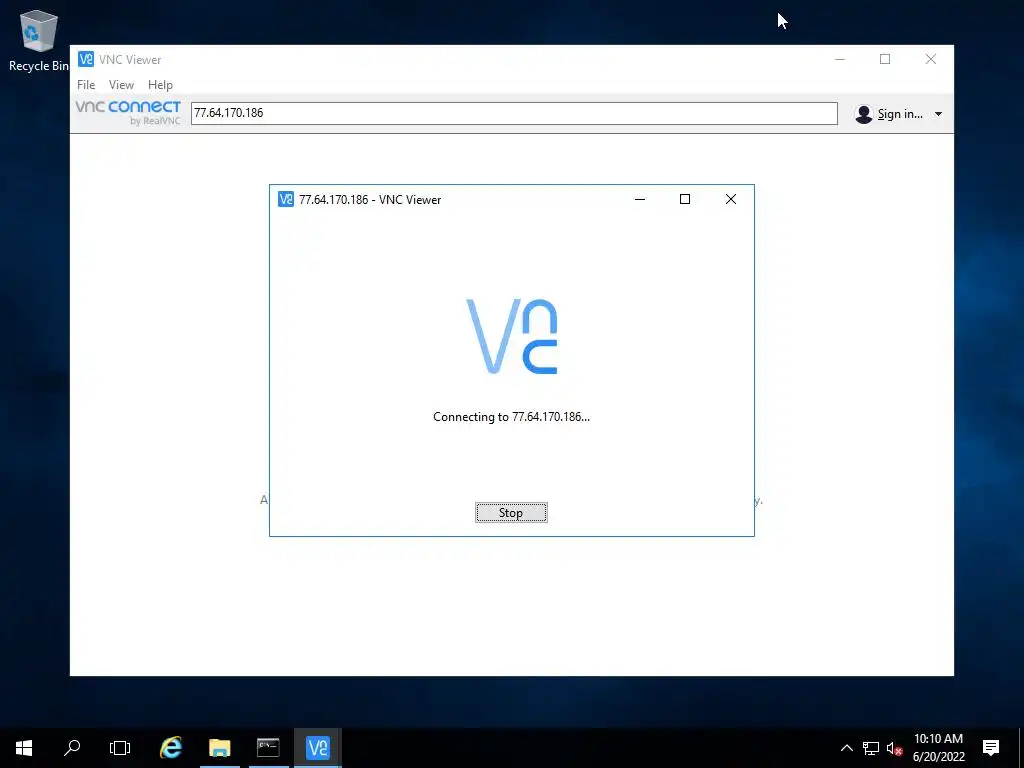The height and width of the screenshot is (768, 1024).
Task: Click the VNC Connect by RealVNC logo
Action: (128, 112)
